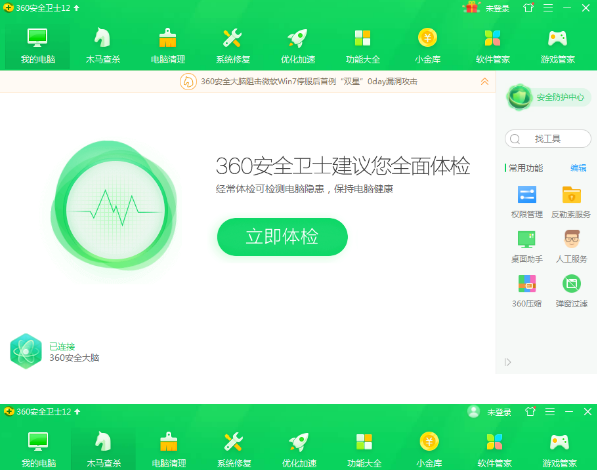Click the 360安全大脑 hexagon icon
The width and height of the screenshot is (597, 470).
tap(26, 351)
